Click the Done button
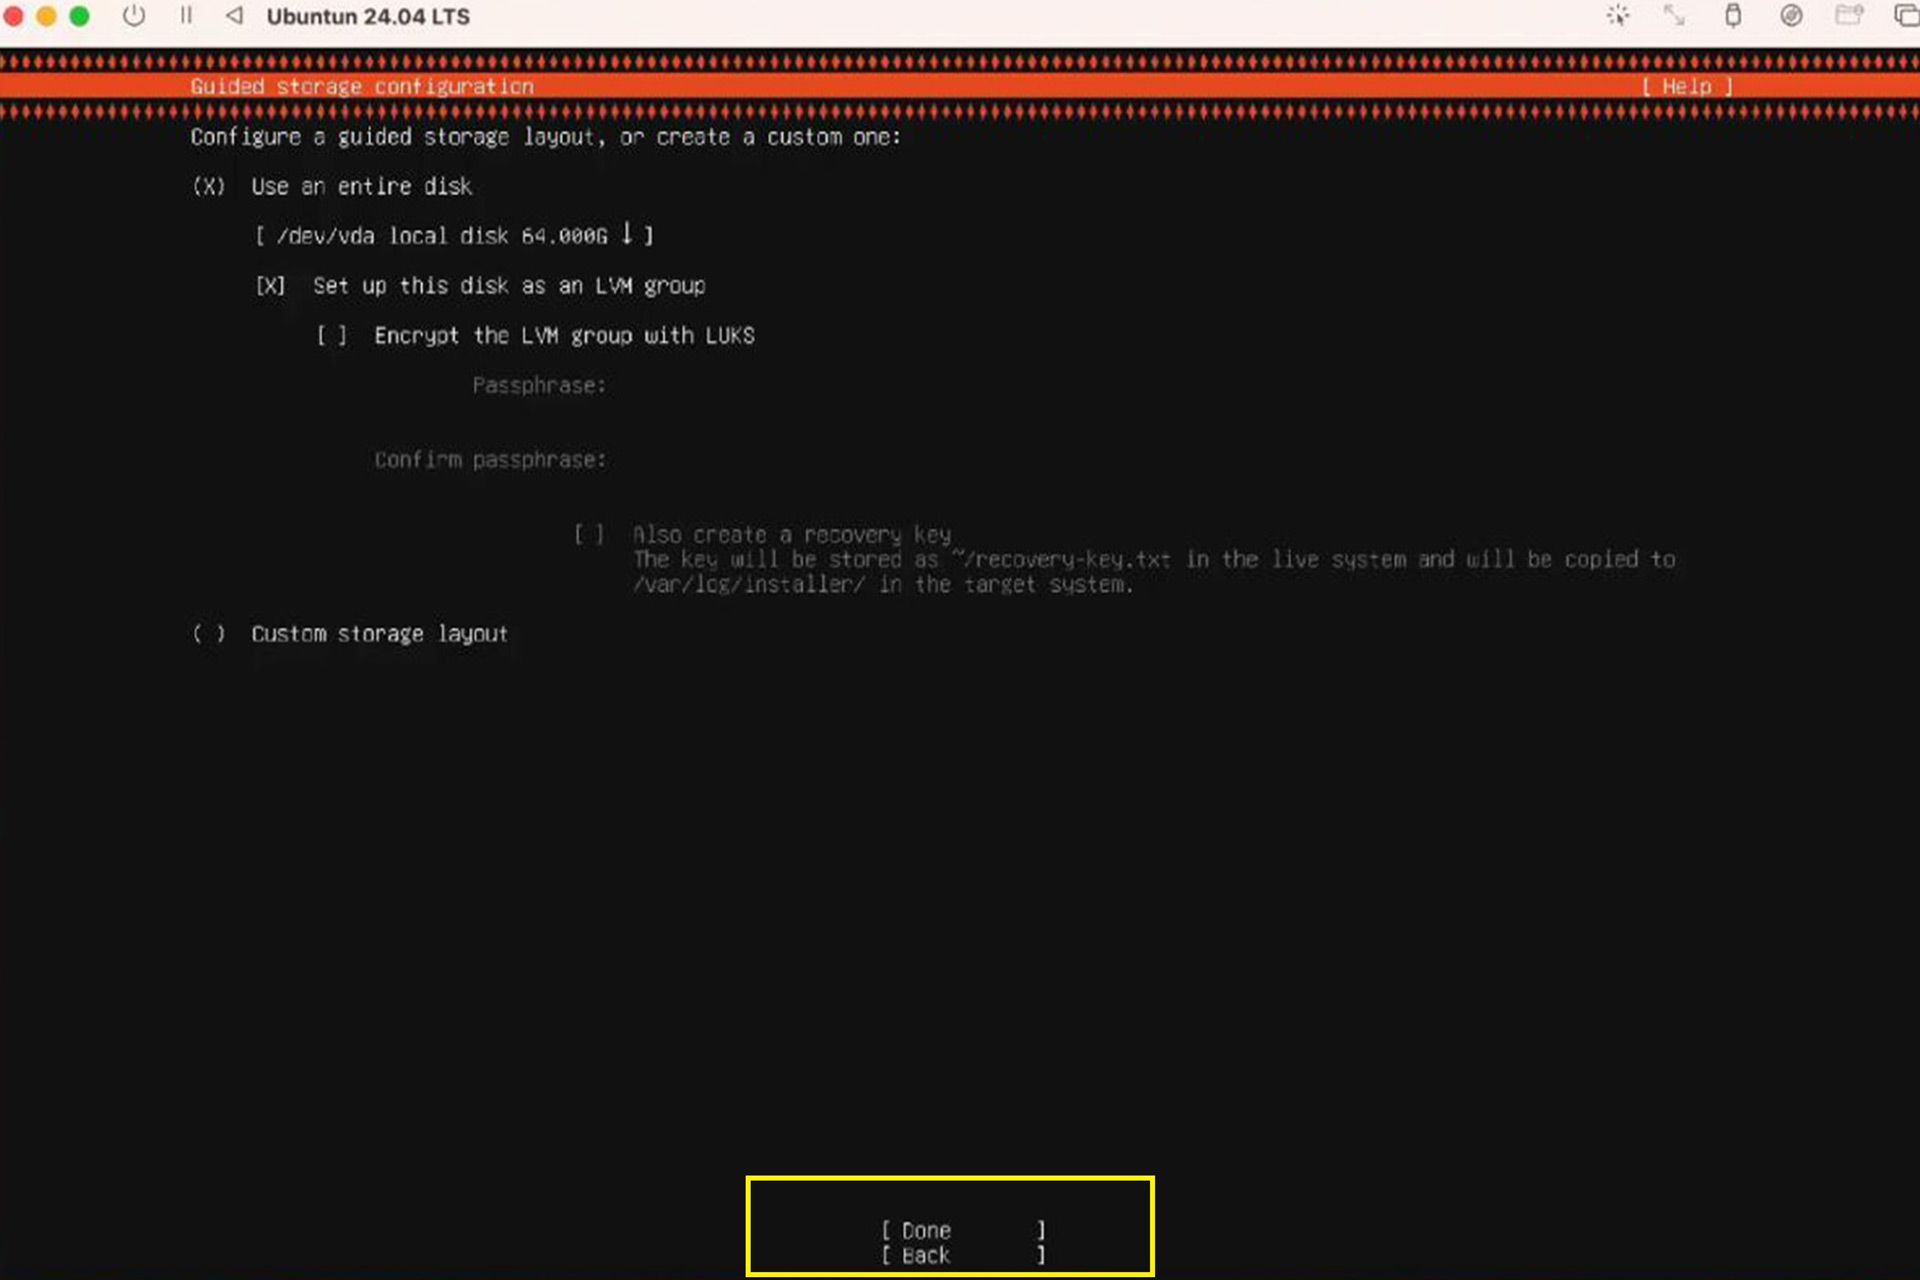This screenshot has height=1280, width=1920. tap(963, 1231)
